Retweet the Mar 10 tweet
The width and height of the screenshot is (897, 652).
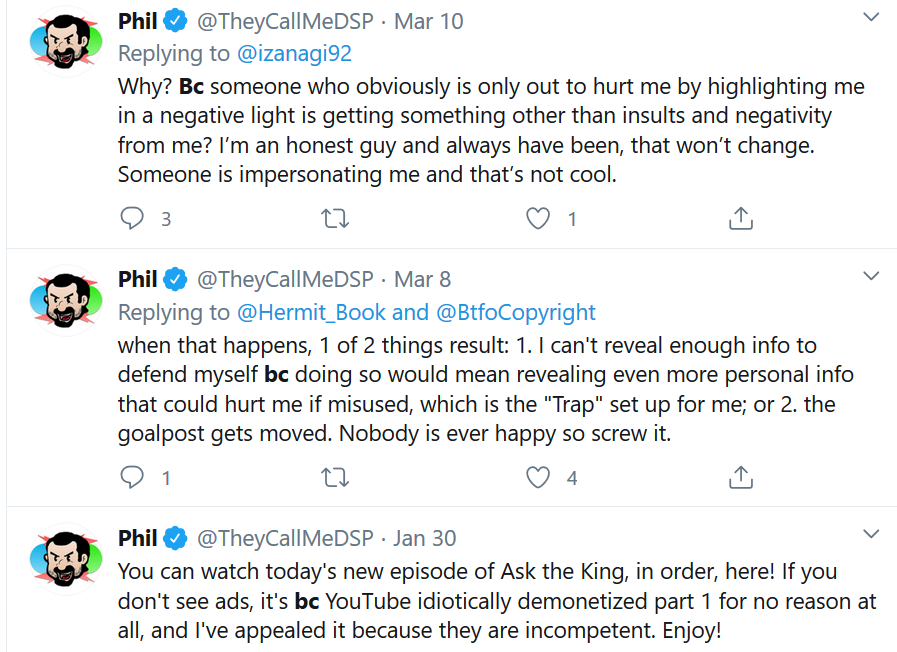point(335,218)
